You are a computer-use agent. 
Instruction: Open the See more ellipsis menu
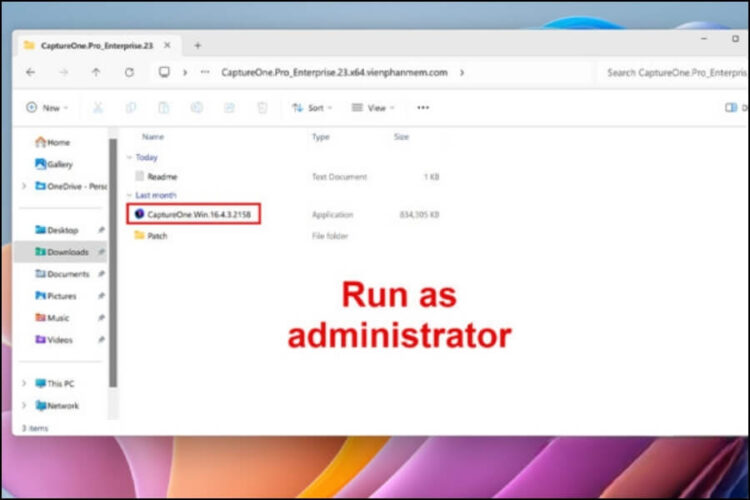pos(423,108)
